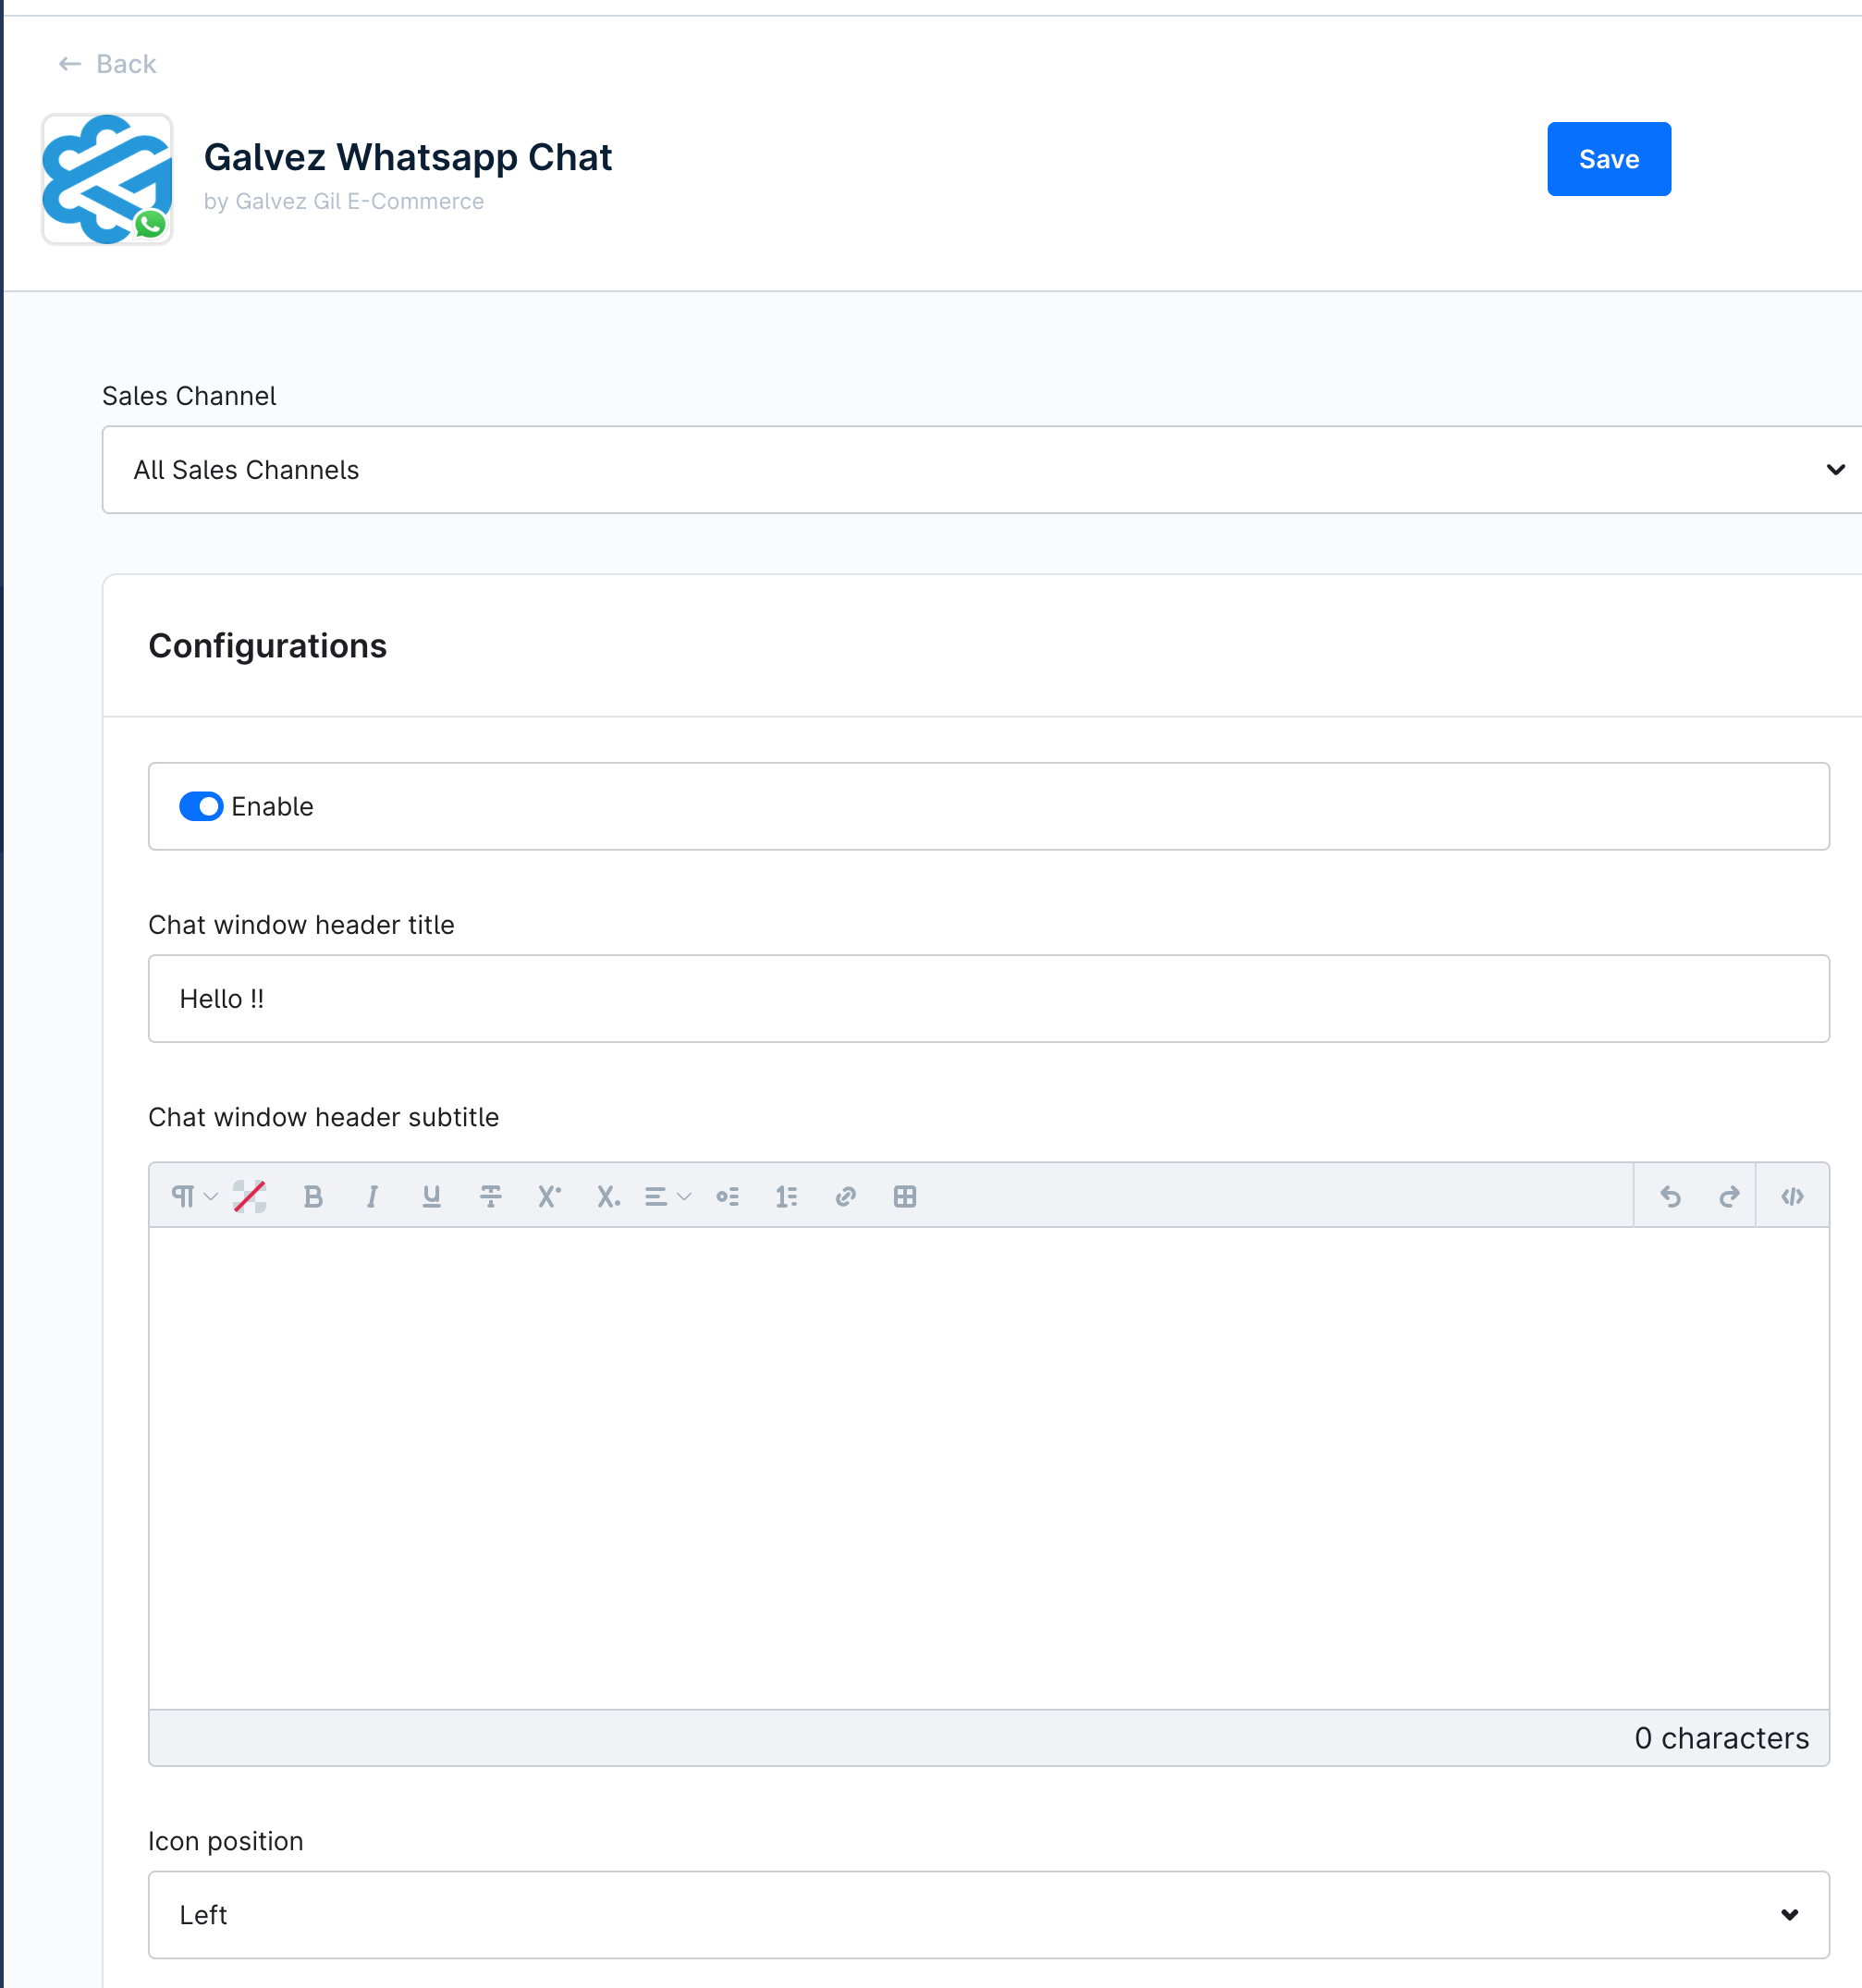Open the Icon position dropdown
Image resolution: width=1862 pixels, height=1988 pixels.
pyautogui.click(x=988, y=1914)
